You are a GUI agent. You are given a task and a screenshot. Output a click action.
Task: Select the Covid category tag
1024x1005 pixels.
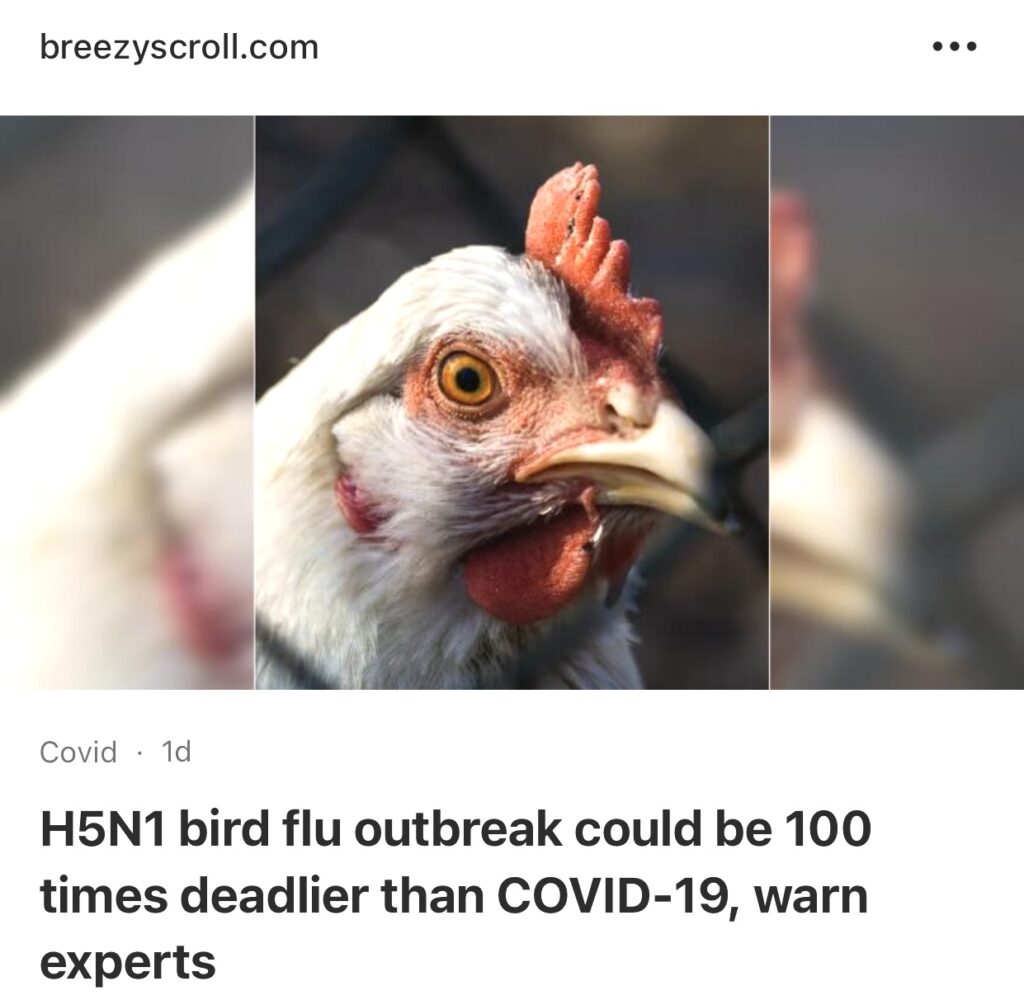coord(78,752)
